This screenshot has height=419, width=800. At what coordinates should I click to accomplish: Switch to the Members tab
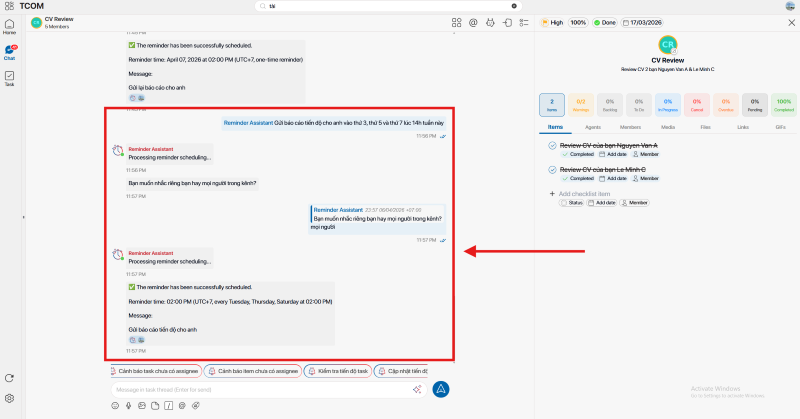(x=630, y=127)
